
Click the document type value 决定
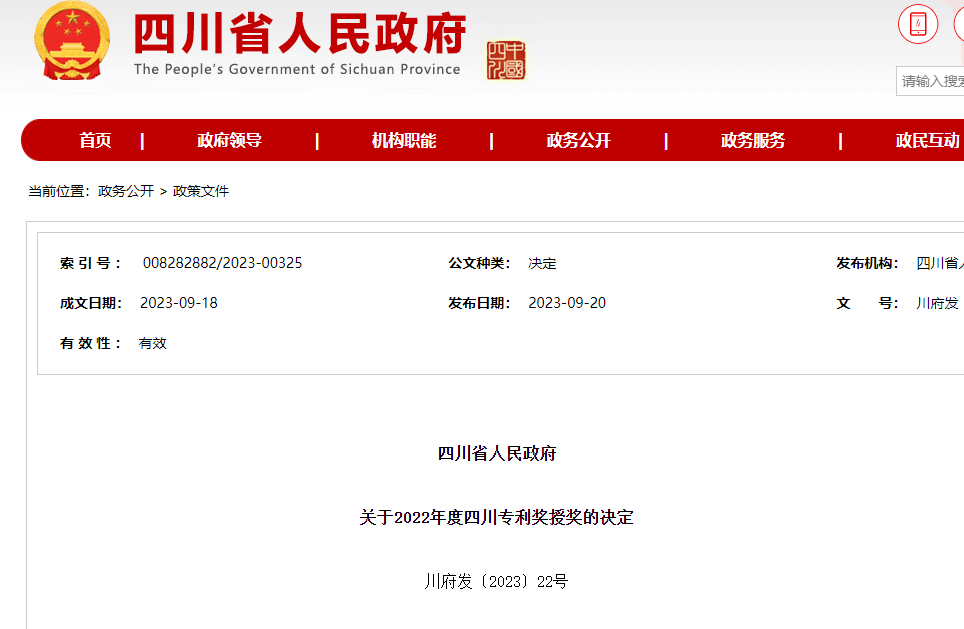pos(542,263)
